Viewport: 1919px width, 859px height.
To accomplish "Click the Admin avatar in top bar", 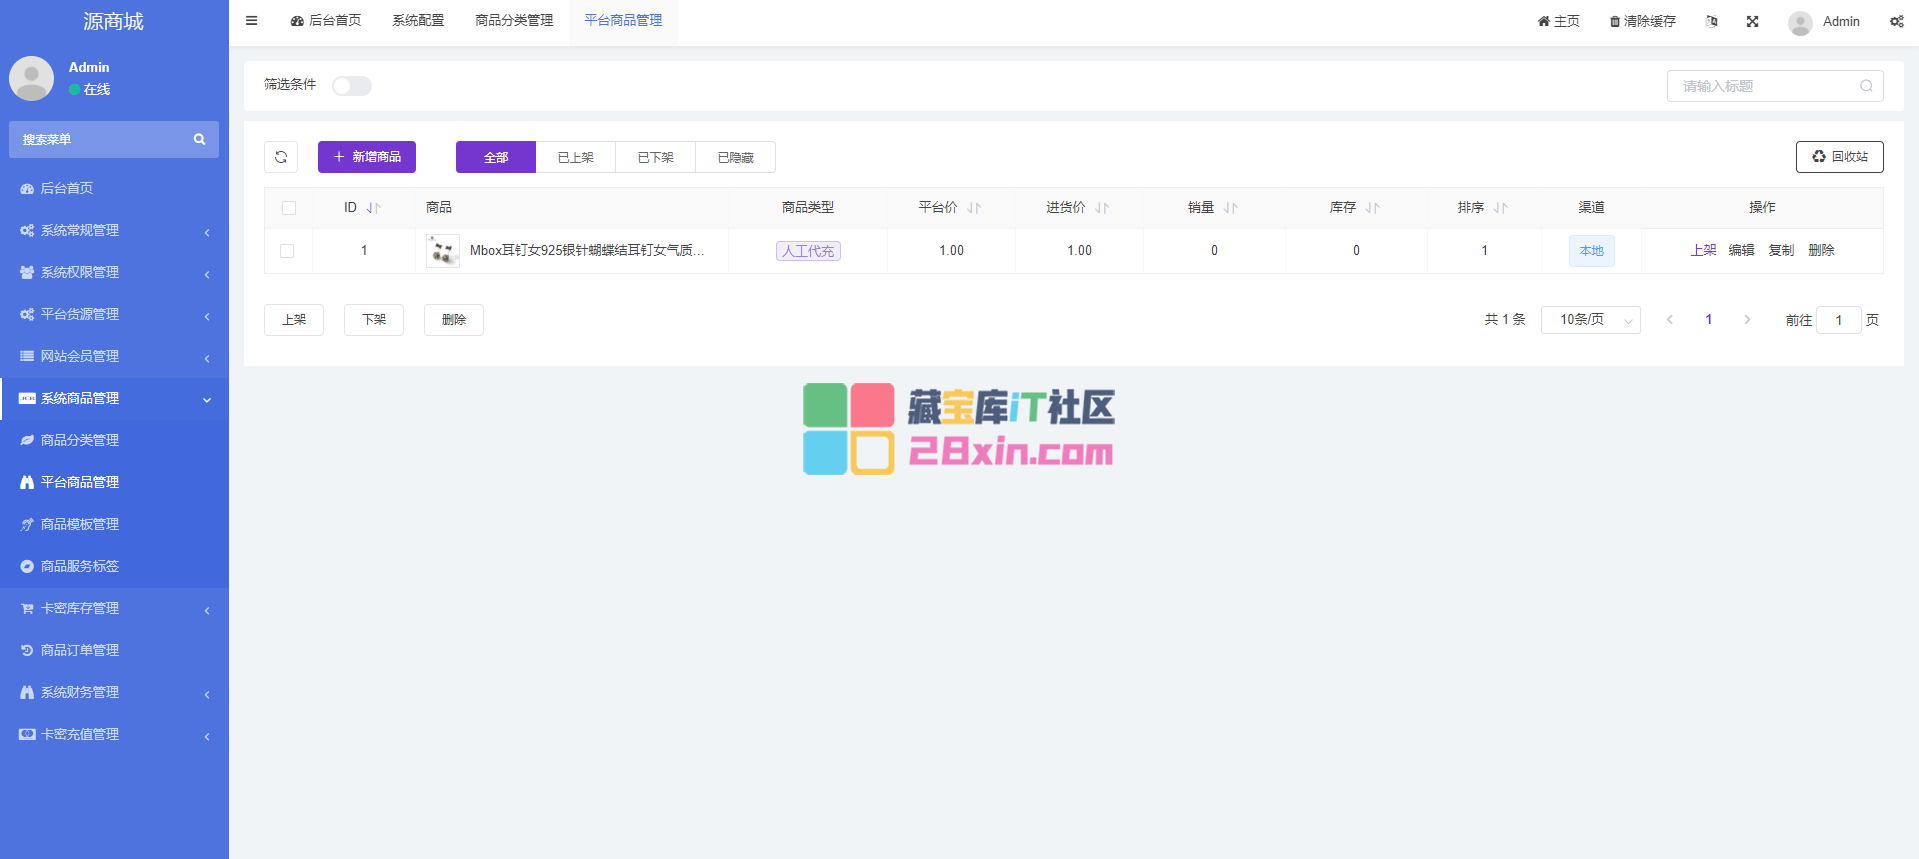I will point(1800,23).
